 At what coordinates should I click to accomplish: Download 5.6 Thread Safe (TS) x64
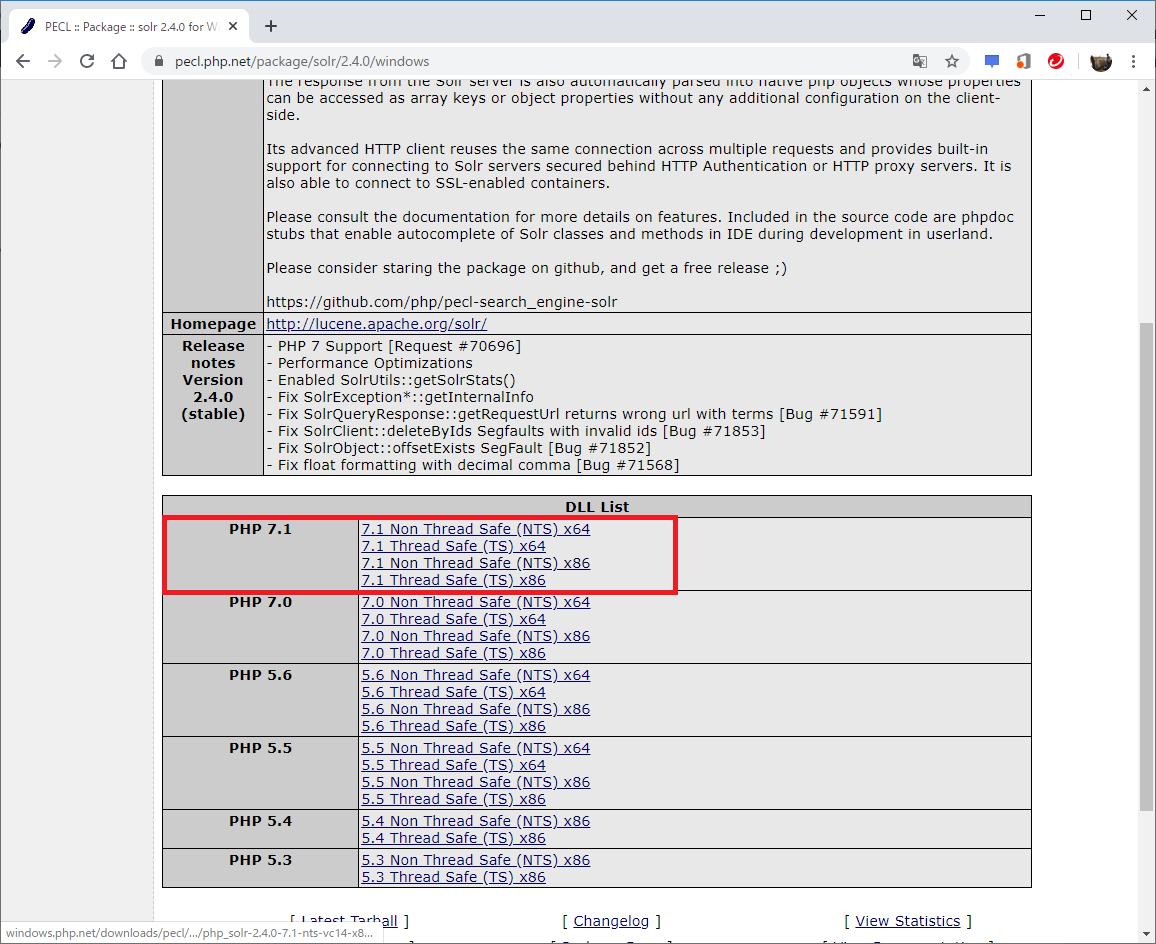[453, 692]
